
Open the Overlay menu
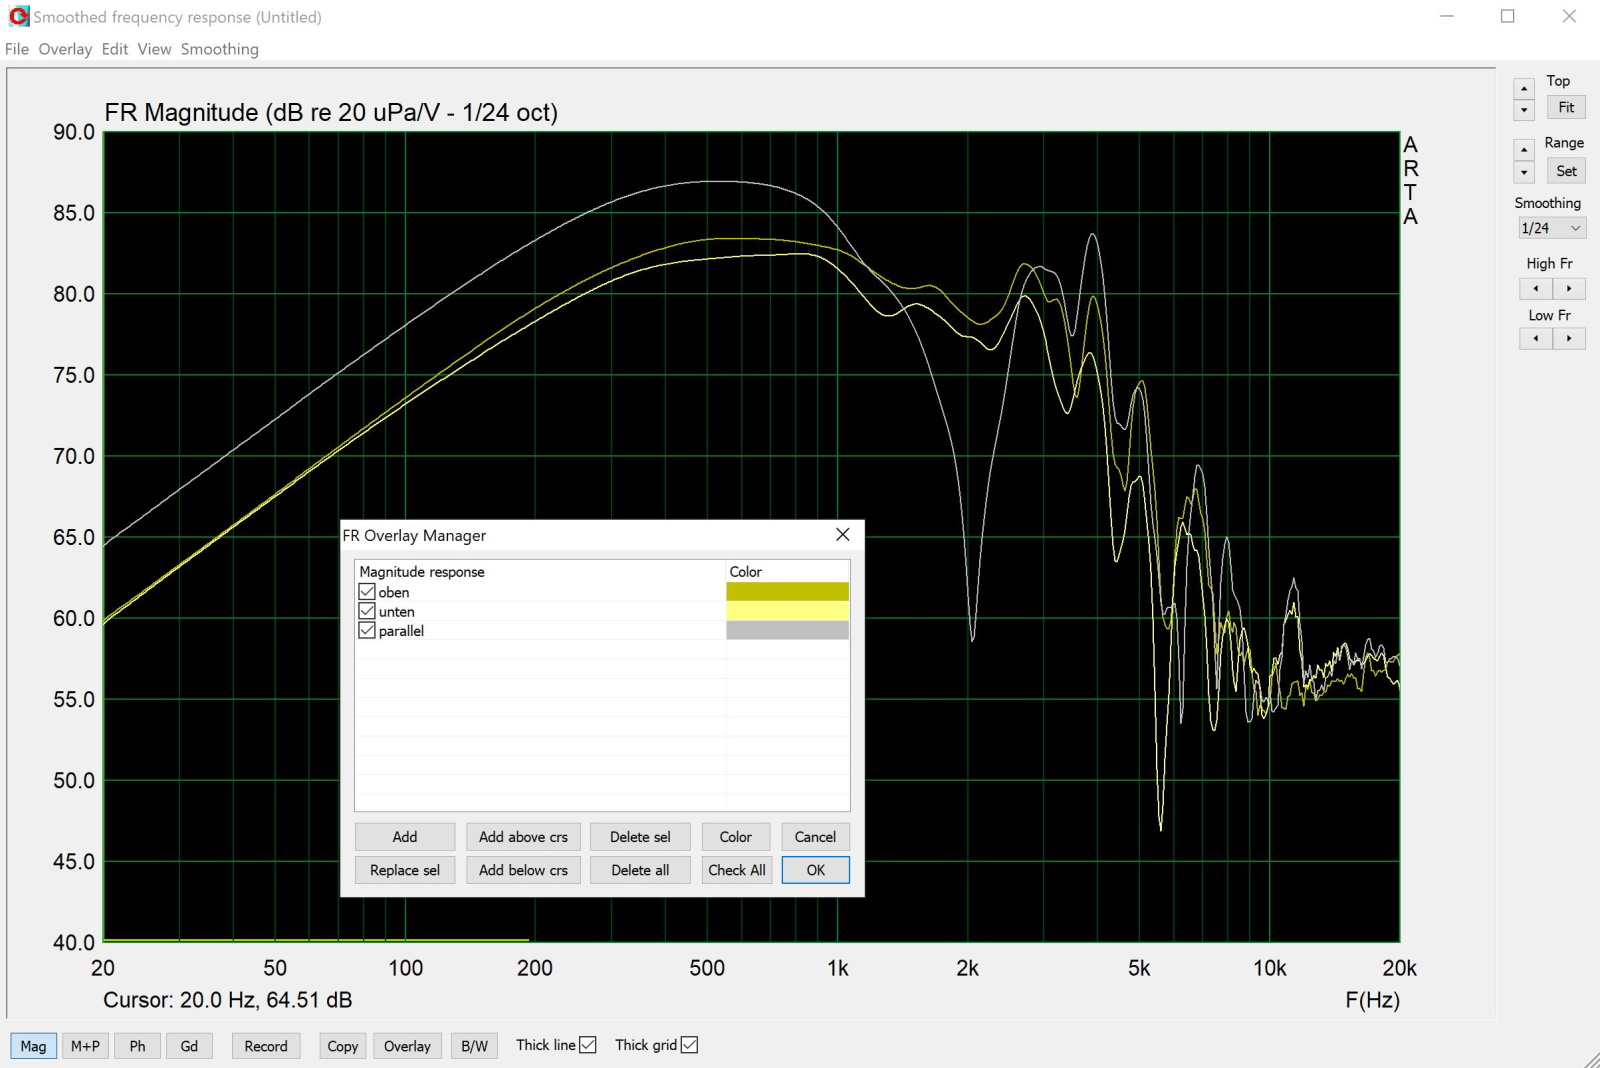click(65, 49)
